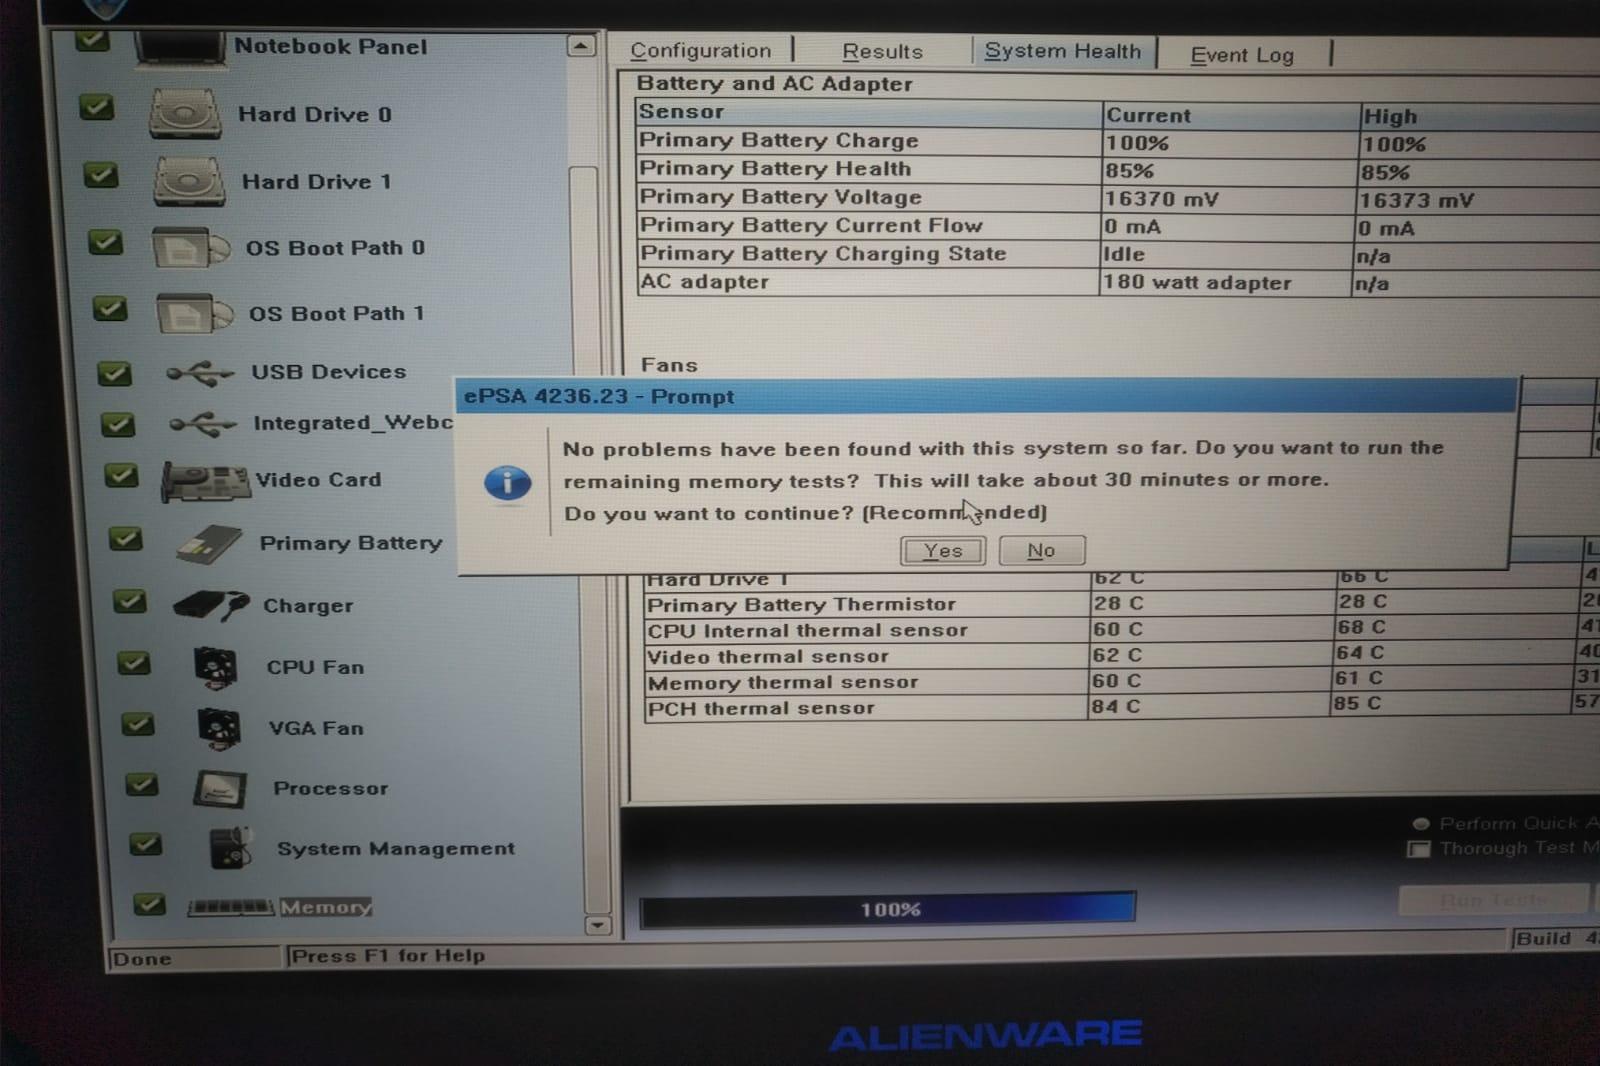Click the Hard Drive 0 icon

pyautogui.click(x=185, y=114)
